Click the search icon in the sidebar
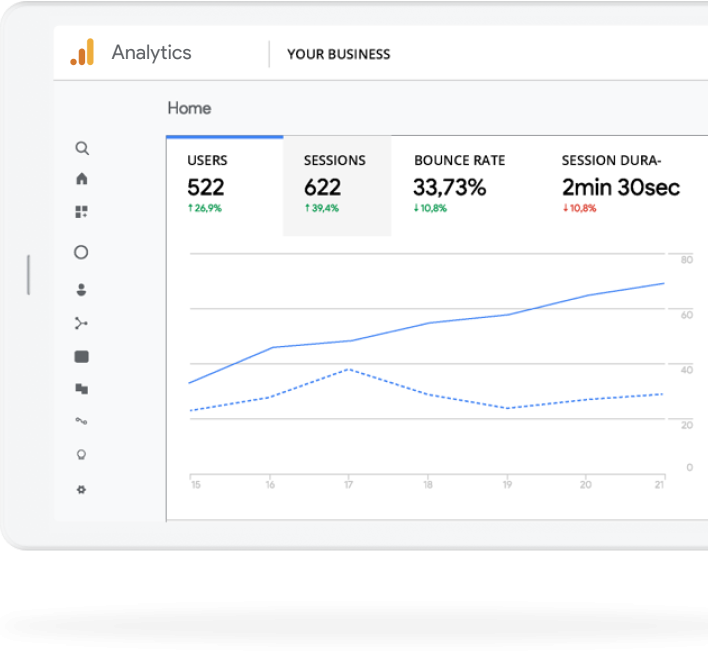 pyautogui.click(x=82, y=148)
